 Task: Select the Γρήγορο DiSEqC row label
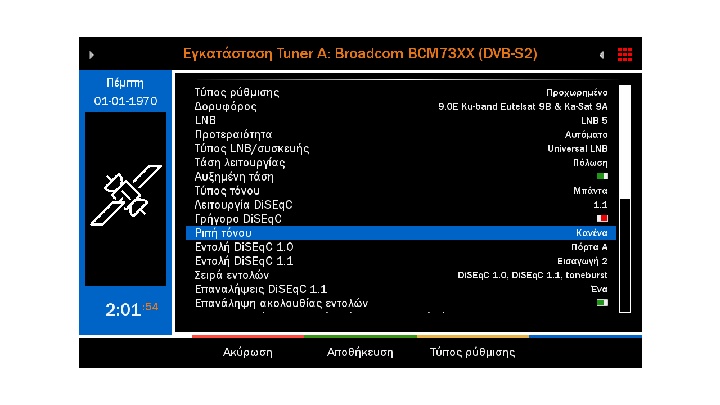(x=238, y=219)
